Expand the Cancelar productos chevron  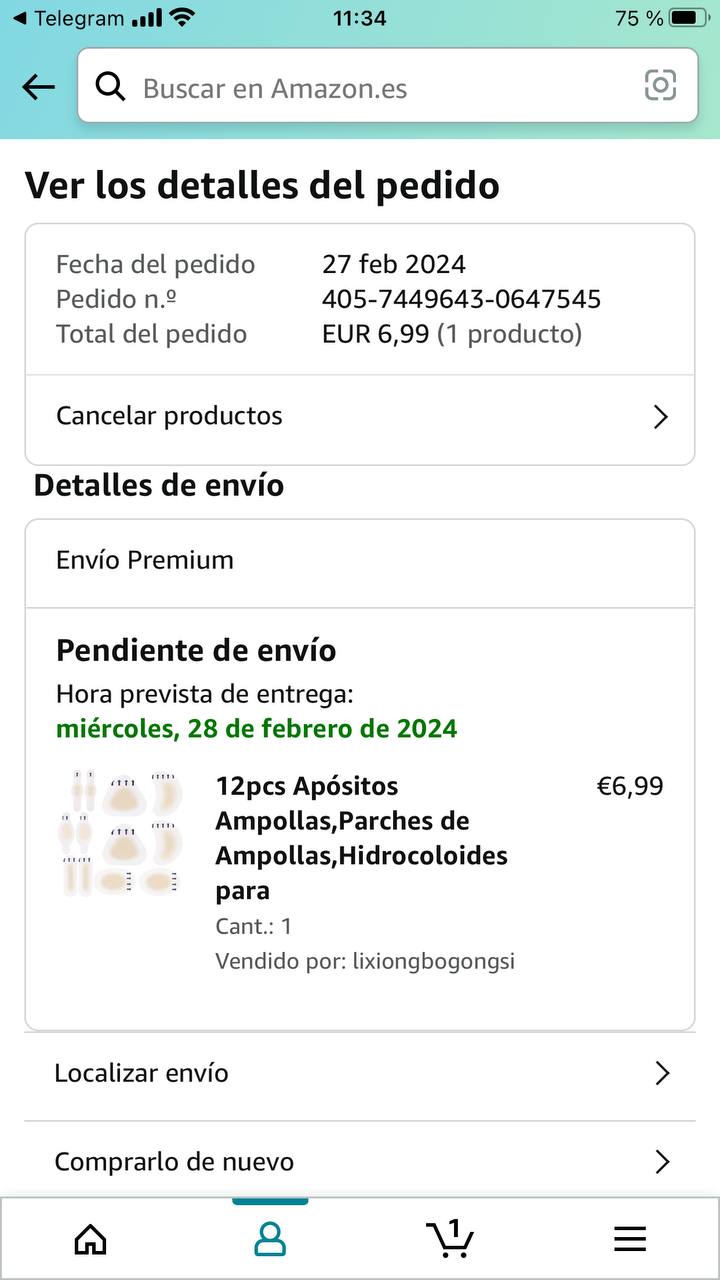[660, 417]
